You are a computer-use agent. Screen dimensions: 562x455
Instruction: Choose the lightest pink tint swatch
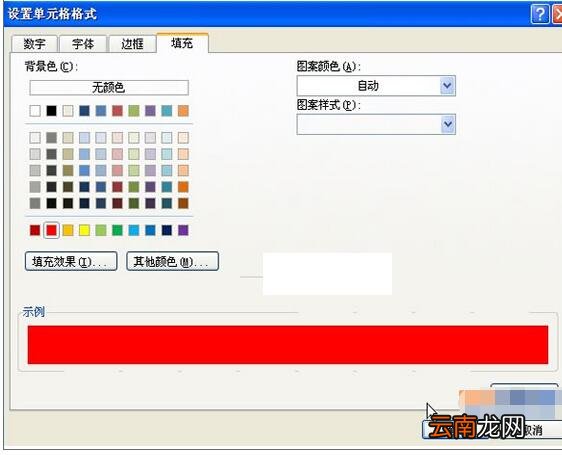117,138
